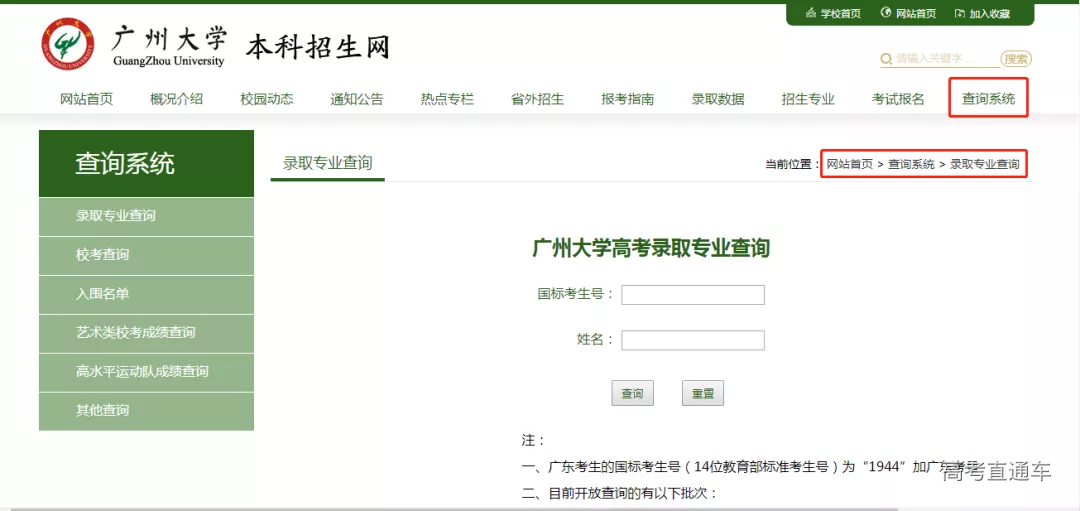Select 通知公告 from navigation bar

(357, 99)
